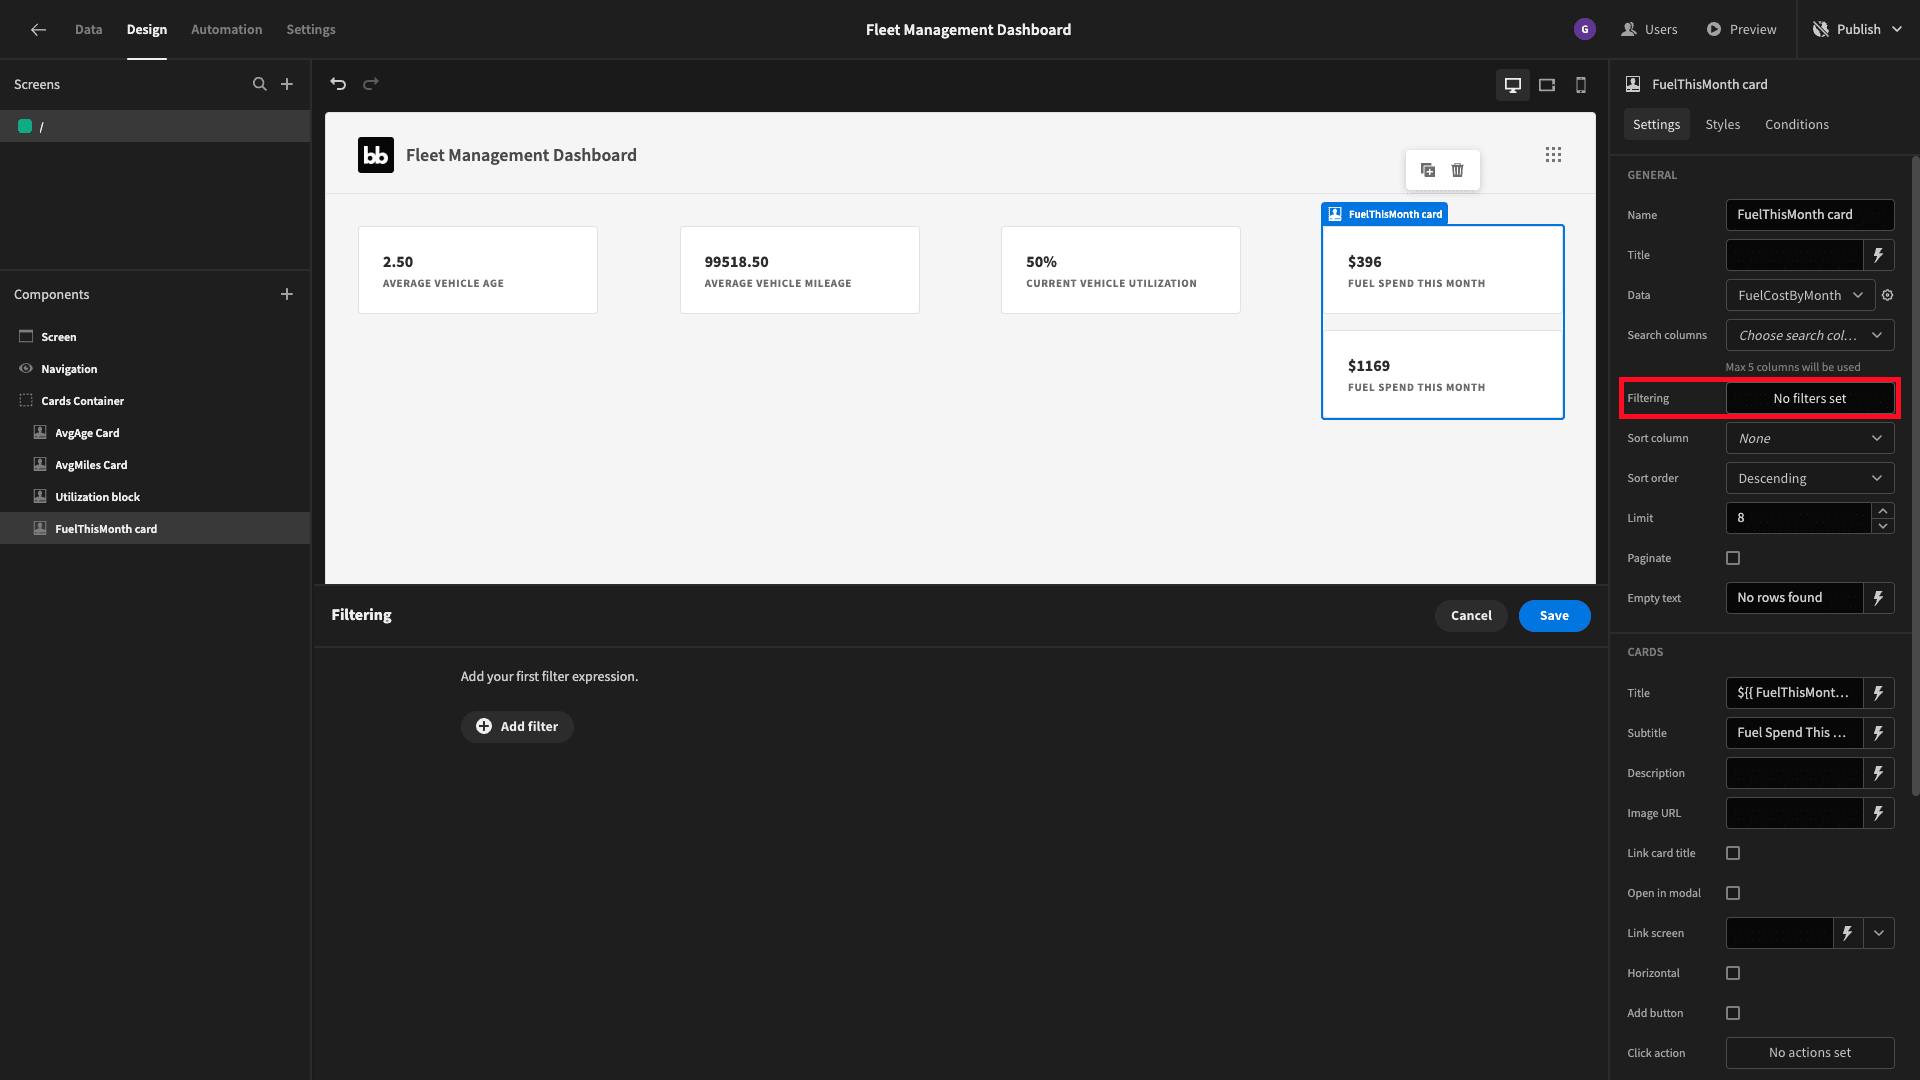Viewport: 1920px width, 1080px height.
Task: Open data settings gear next to FuelCostByMonth
Action: (x=1888, y=295)
